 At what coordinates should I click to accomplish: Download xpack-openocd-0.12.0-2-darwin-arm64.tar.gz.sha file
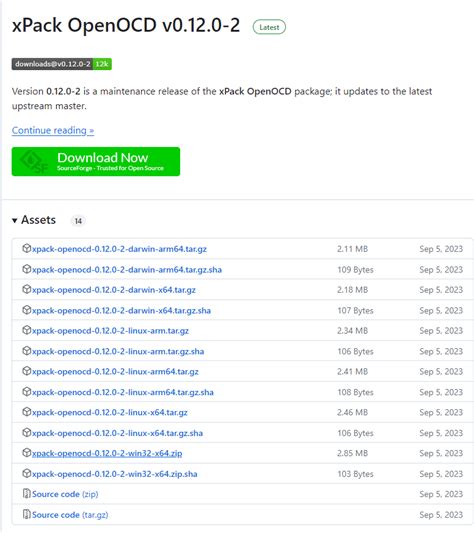(127, 270)
